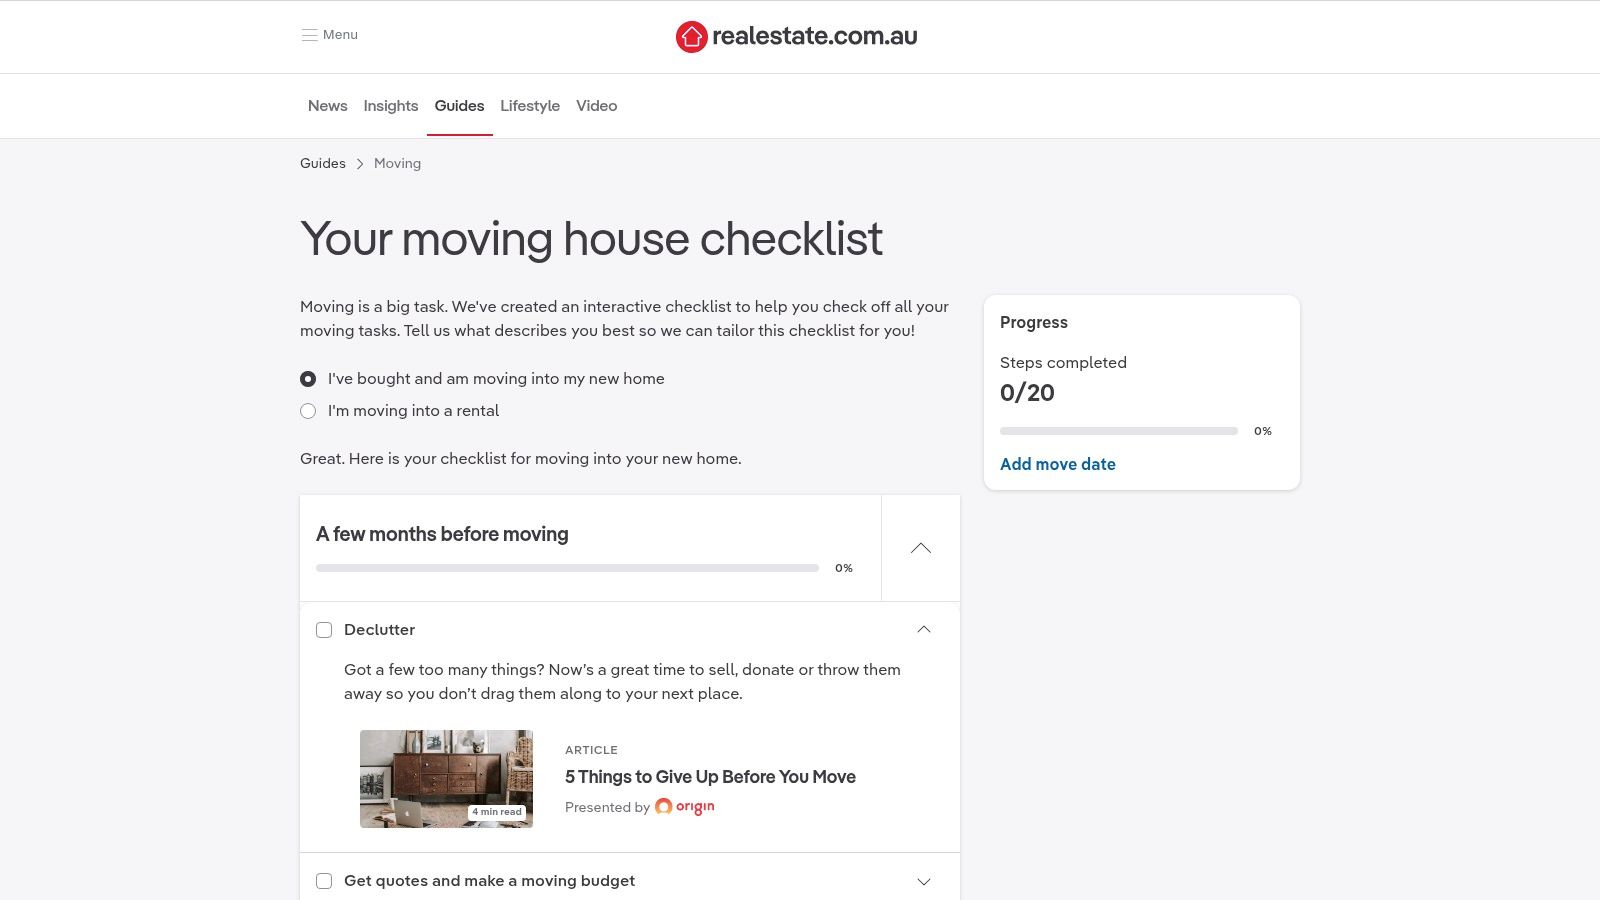Open '5 Things to Give Up Before You Move'
The image size is (1600, 900).
point(710,777)
